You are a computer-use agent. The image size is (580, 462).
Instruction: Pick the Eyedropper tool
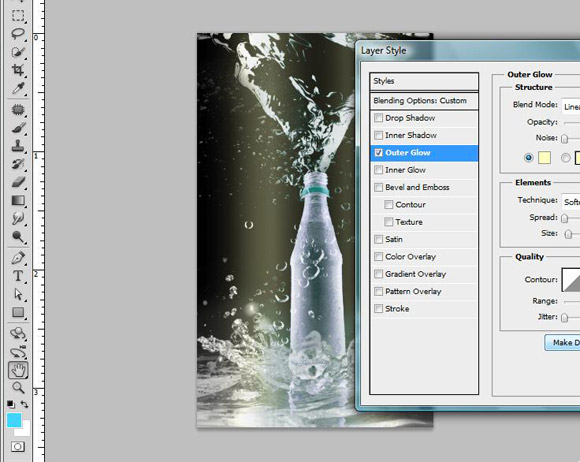(18, 88)
